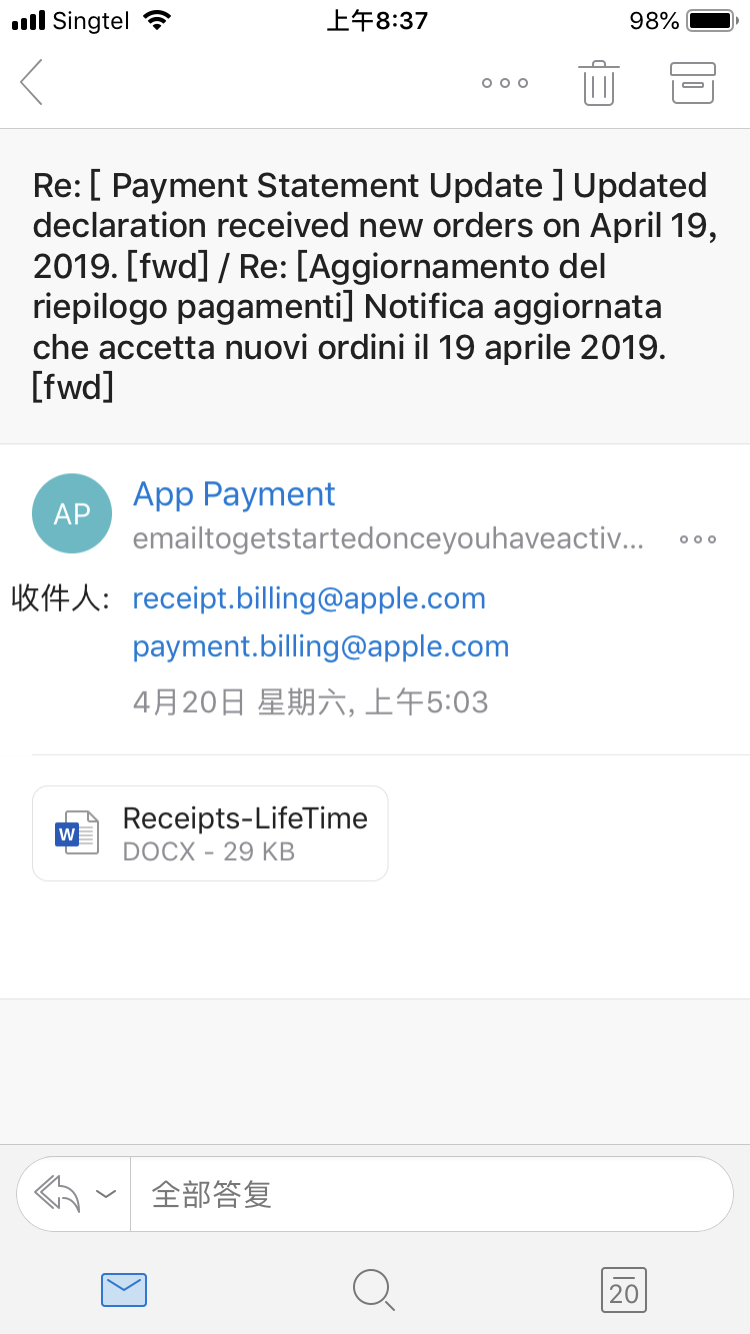Screen dimensions: 750x1334
Task: Tap the AP sender avatar
Action: coord(72,514)
